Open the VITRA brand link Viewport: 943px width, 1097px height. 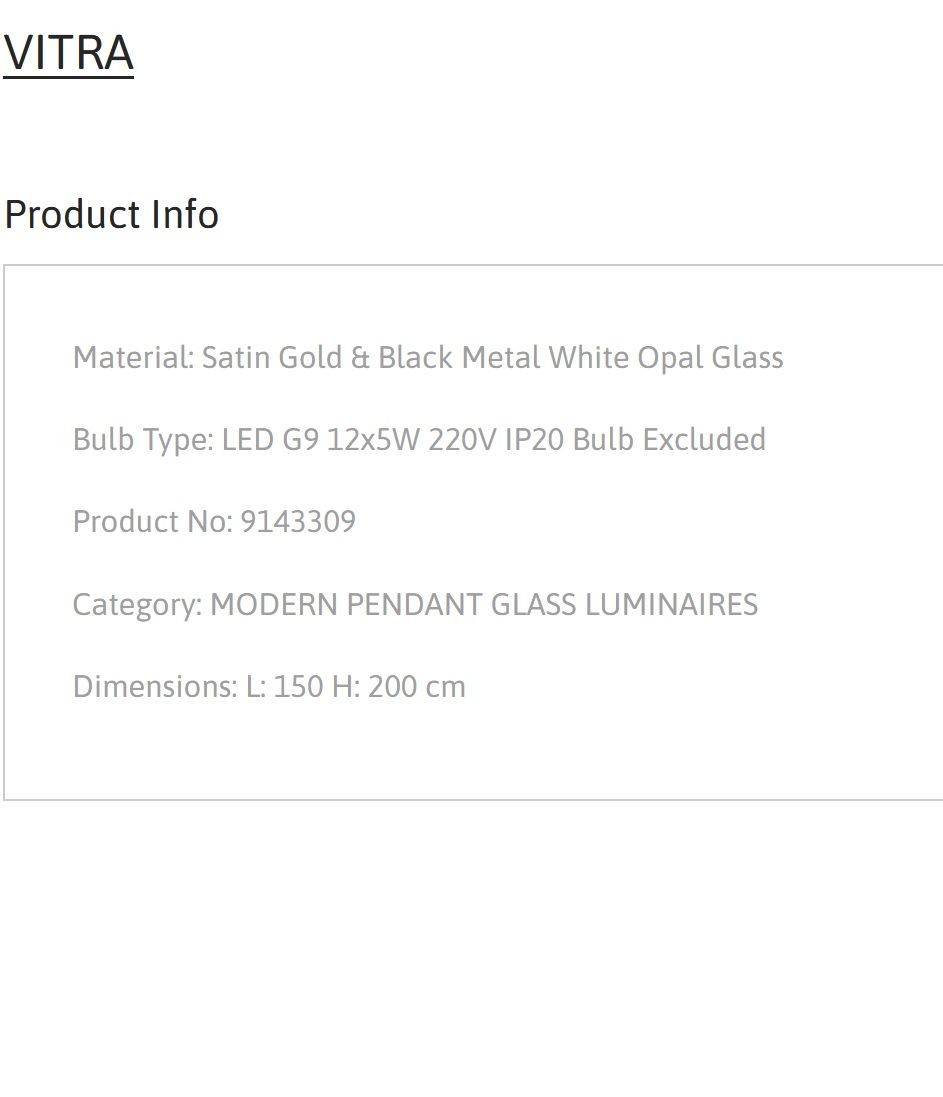[x=69, y=53]
